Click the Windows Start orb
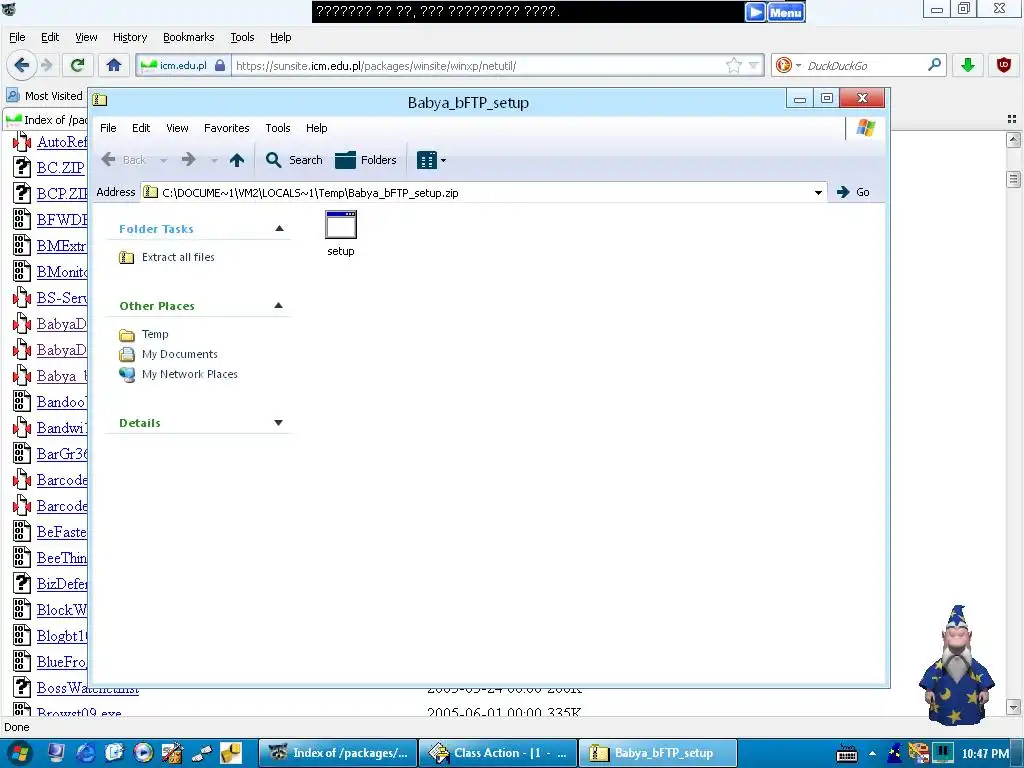Screen dimensions: 1024x768 [x=18, y=753]
